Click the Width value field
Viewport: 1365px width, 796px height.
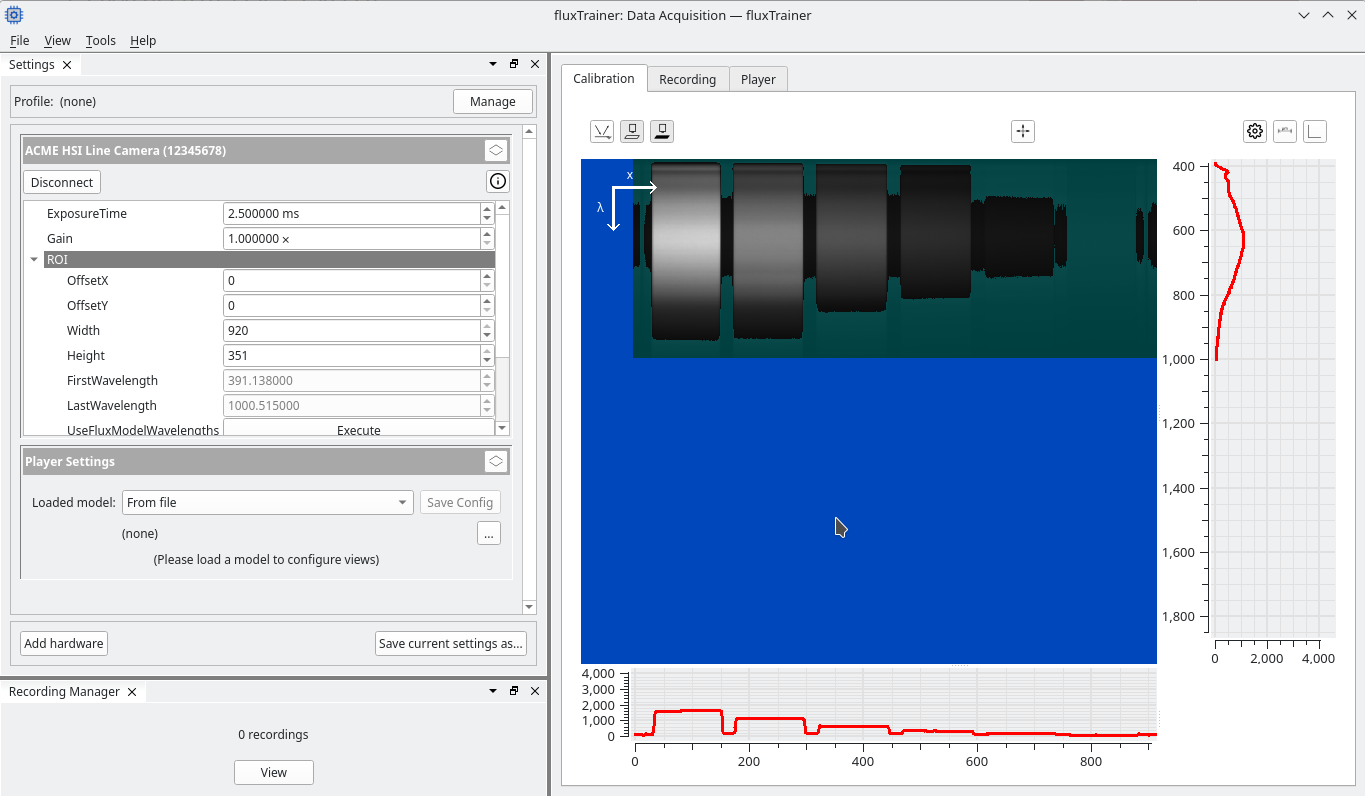(x=352, y=331)
